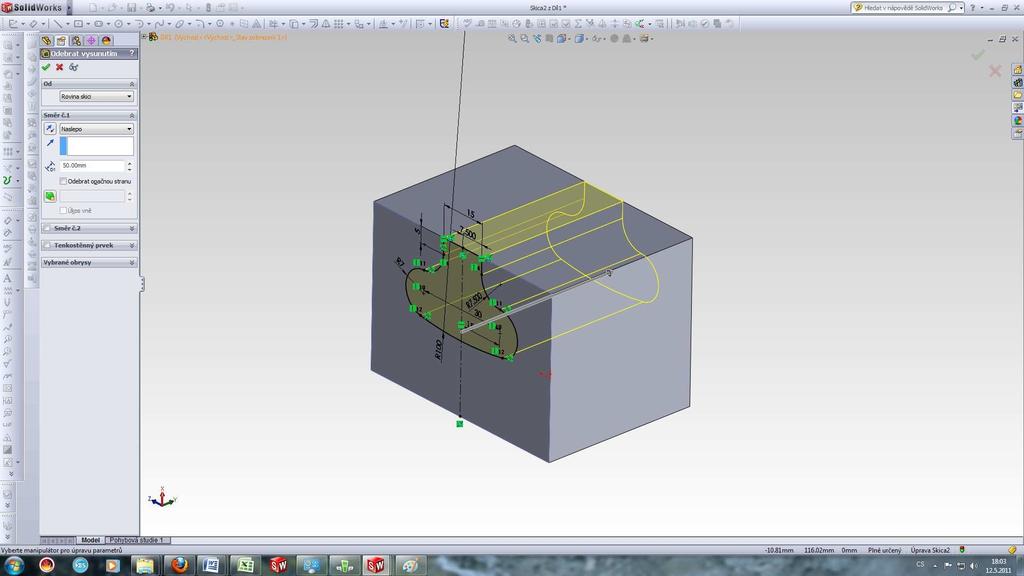Select the Linear Sketch Pattern tool
This screenshot has height=576, width=1024.
click(x=339, y=24)
